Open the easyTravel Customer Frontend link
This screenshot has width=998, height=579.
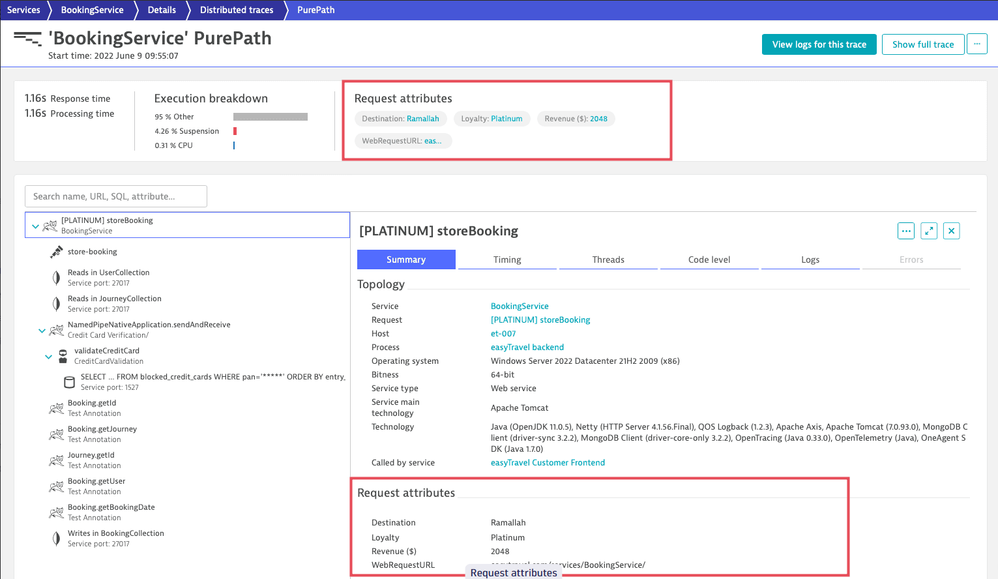(547, 463)
